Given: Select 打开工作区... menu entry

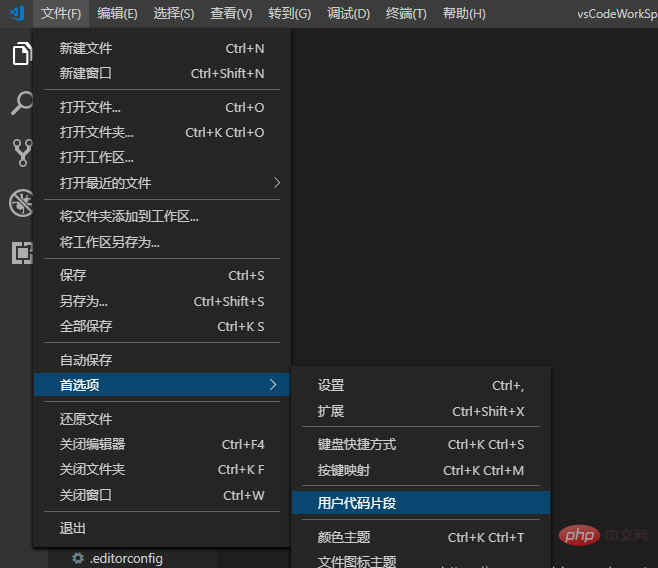Looking at the screenshot, I should (162, 158).
